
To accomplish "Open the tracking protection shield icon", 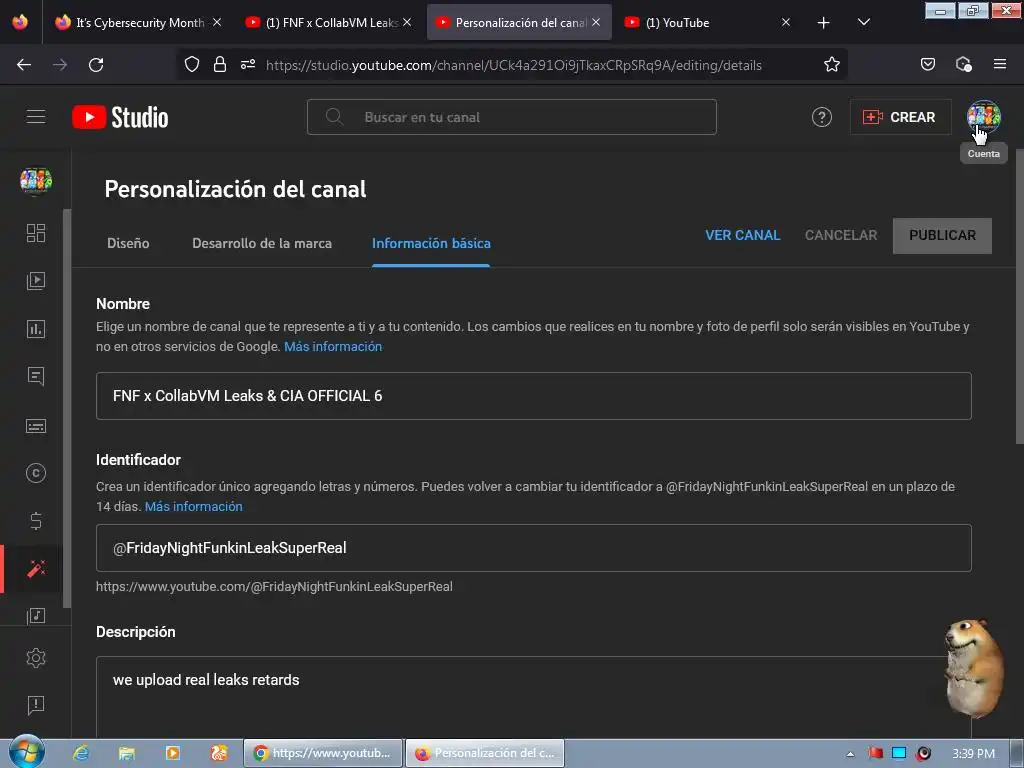I will click(x=191, y=65).
